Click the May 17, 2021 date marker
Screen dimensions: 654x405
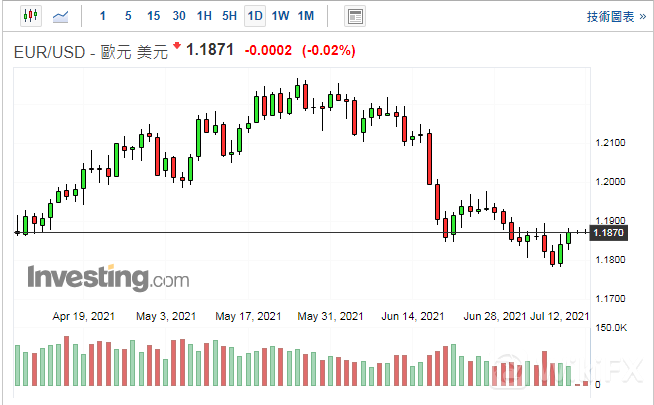[x=248, y=317]
